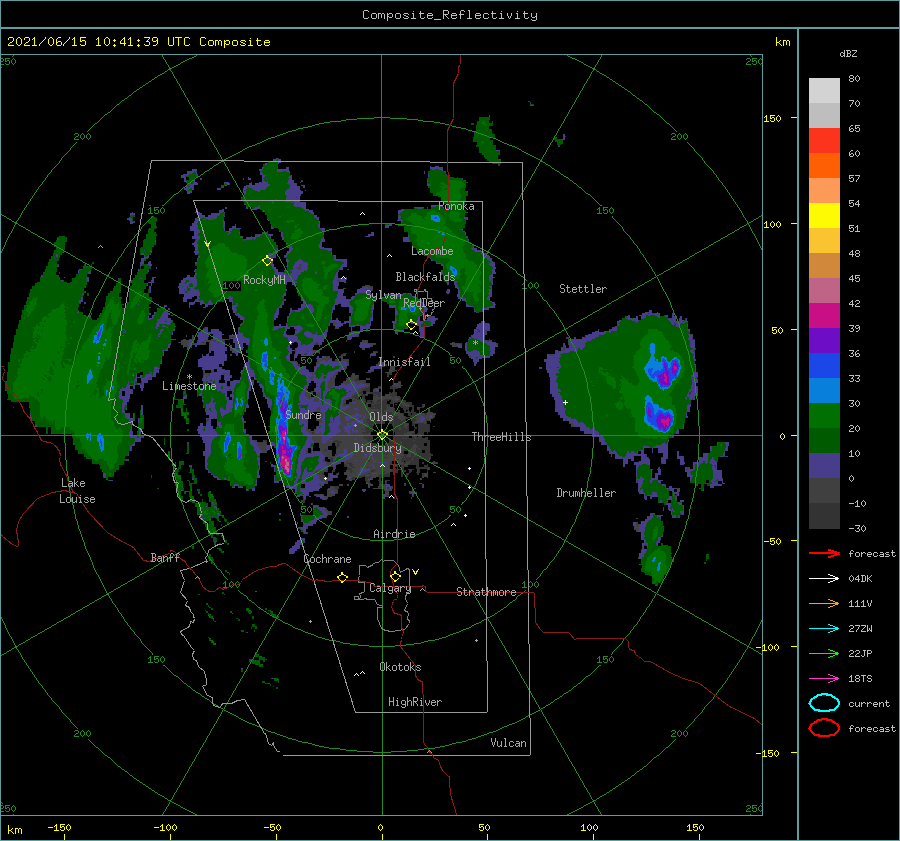
Task: Click the red forecast ellipse icon
Action: tap(824, 728)
